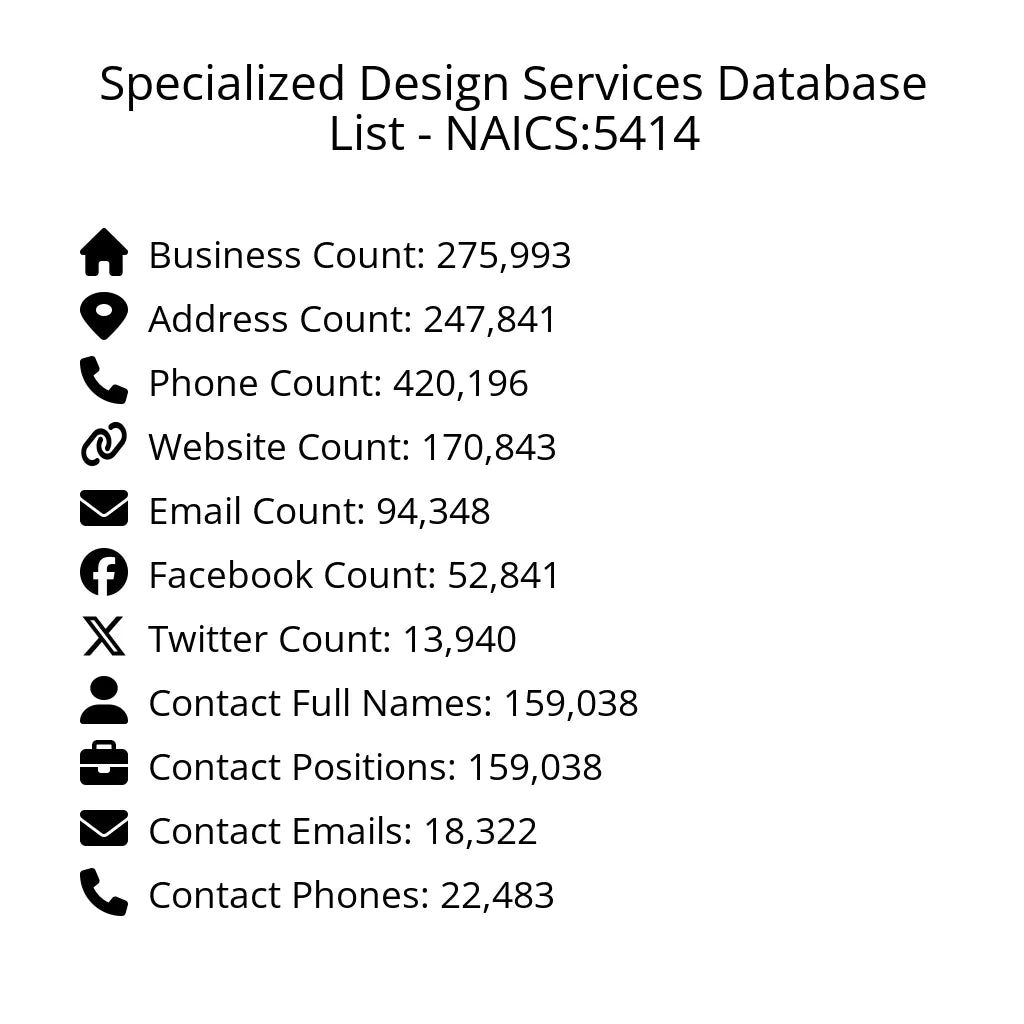Screen dimensions: 1024x1024
Task: Click the chain link icon
Action: click(104, 445)
